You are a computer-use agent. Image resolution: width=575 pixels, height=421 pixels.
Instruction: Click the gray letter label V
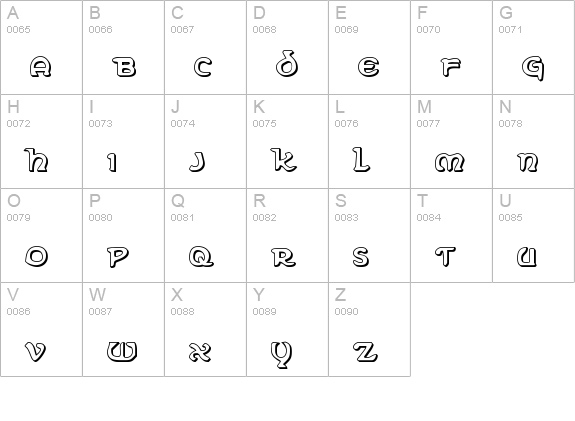pyautogui.click(x=13, y=294)
